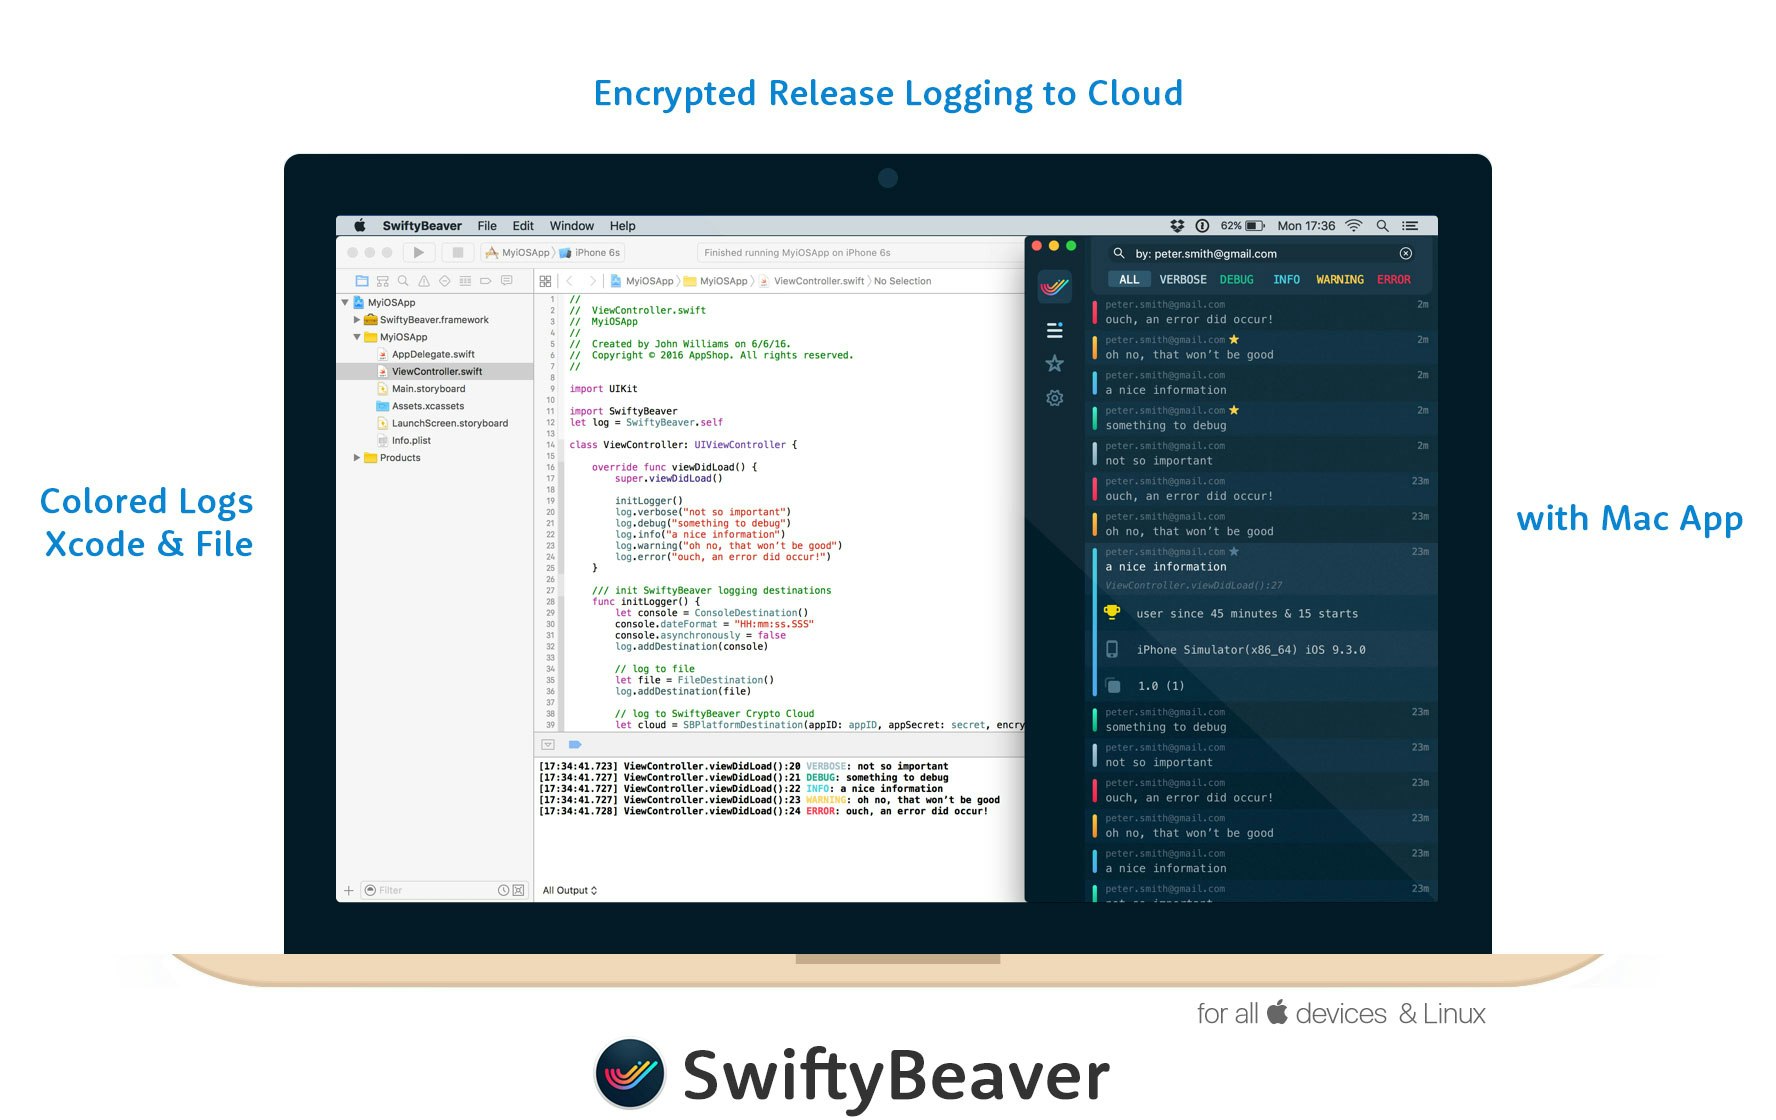The image size is (1776, 1120).
Task: Open the Xcode issue navigator warning triangle
Action: pyautogui.click(x=424, y=281)
